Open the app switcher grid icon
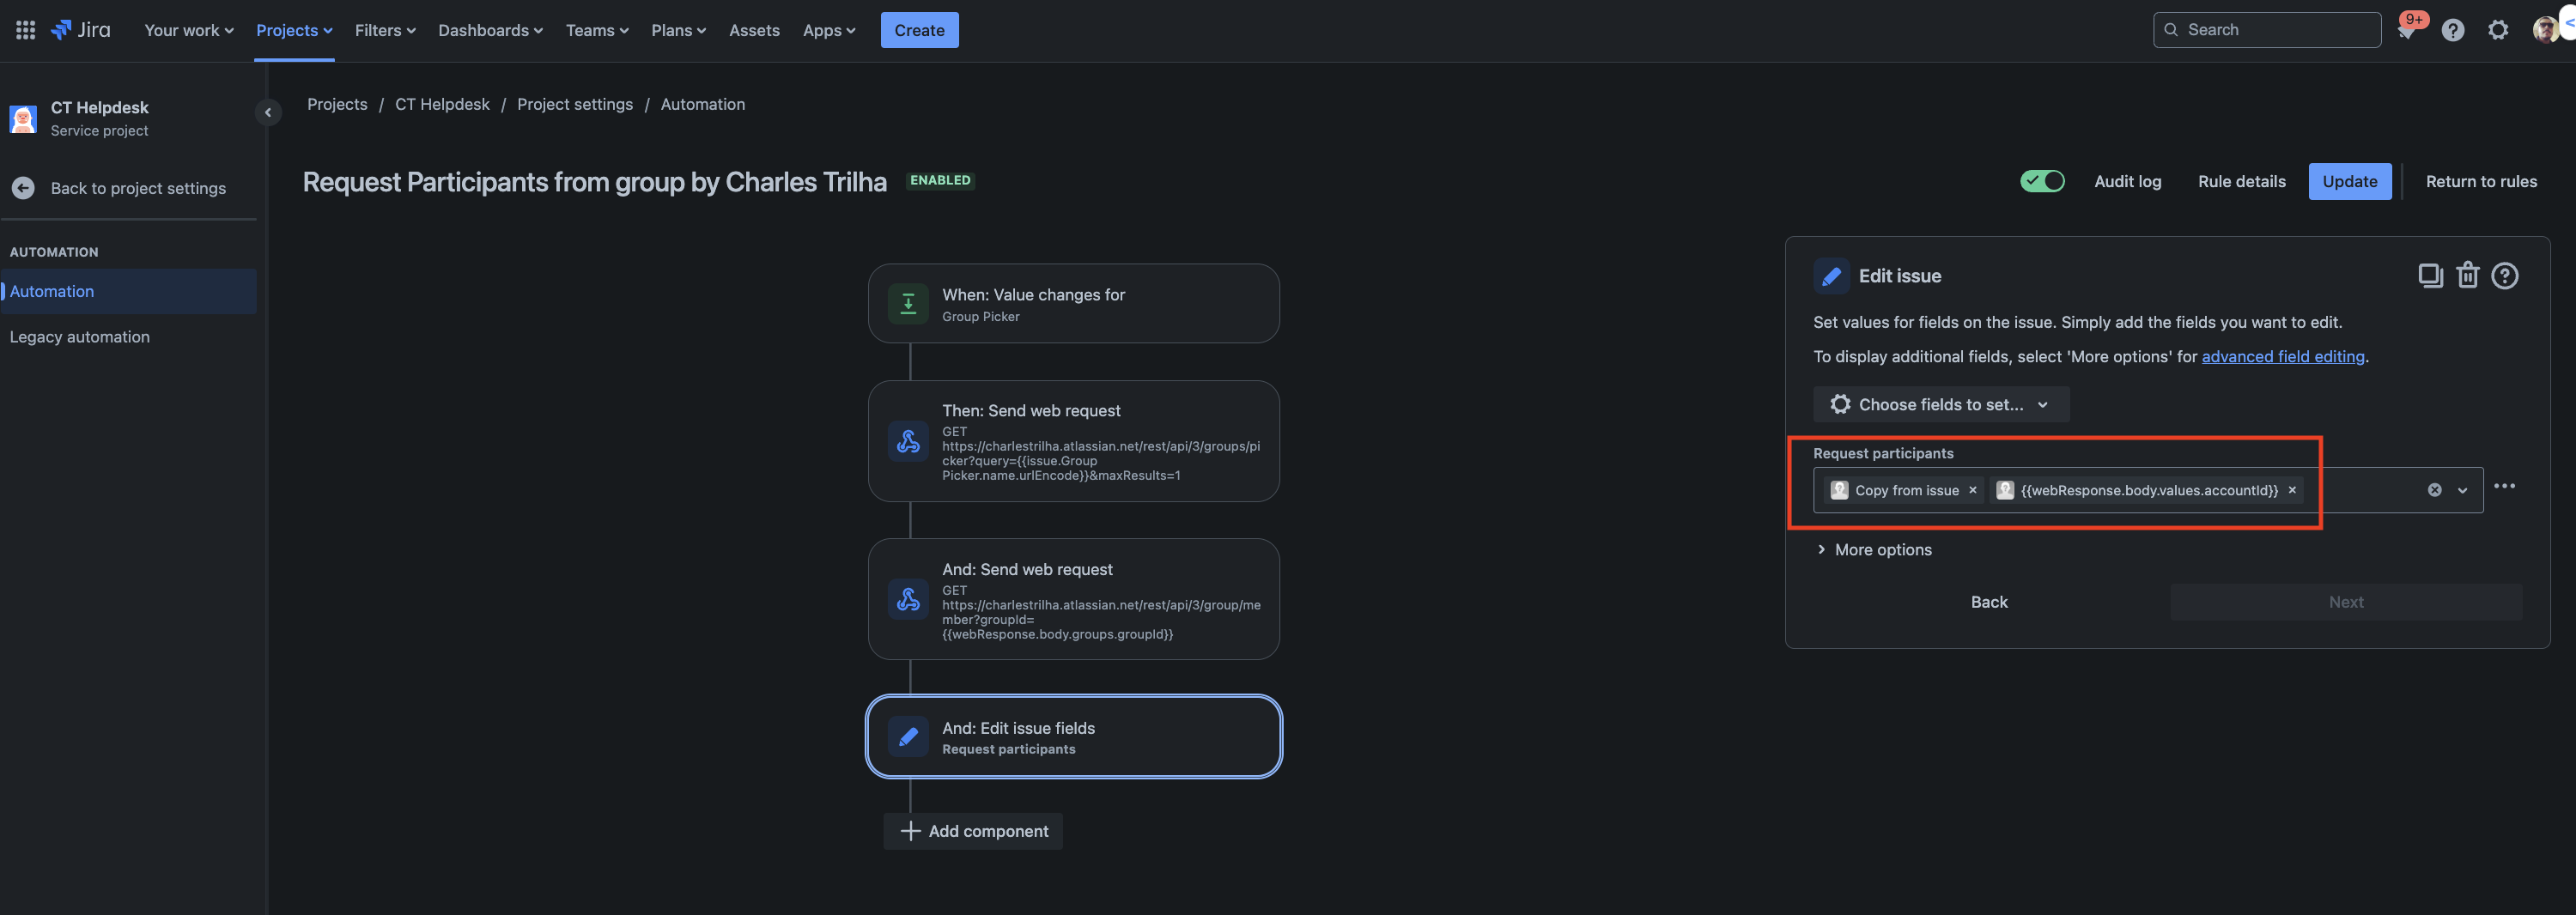Screen dimensions: 2576x915 [26, 30]
